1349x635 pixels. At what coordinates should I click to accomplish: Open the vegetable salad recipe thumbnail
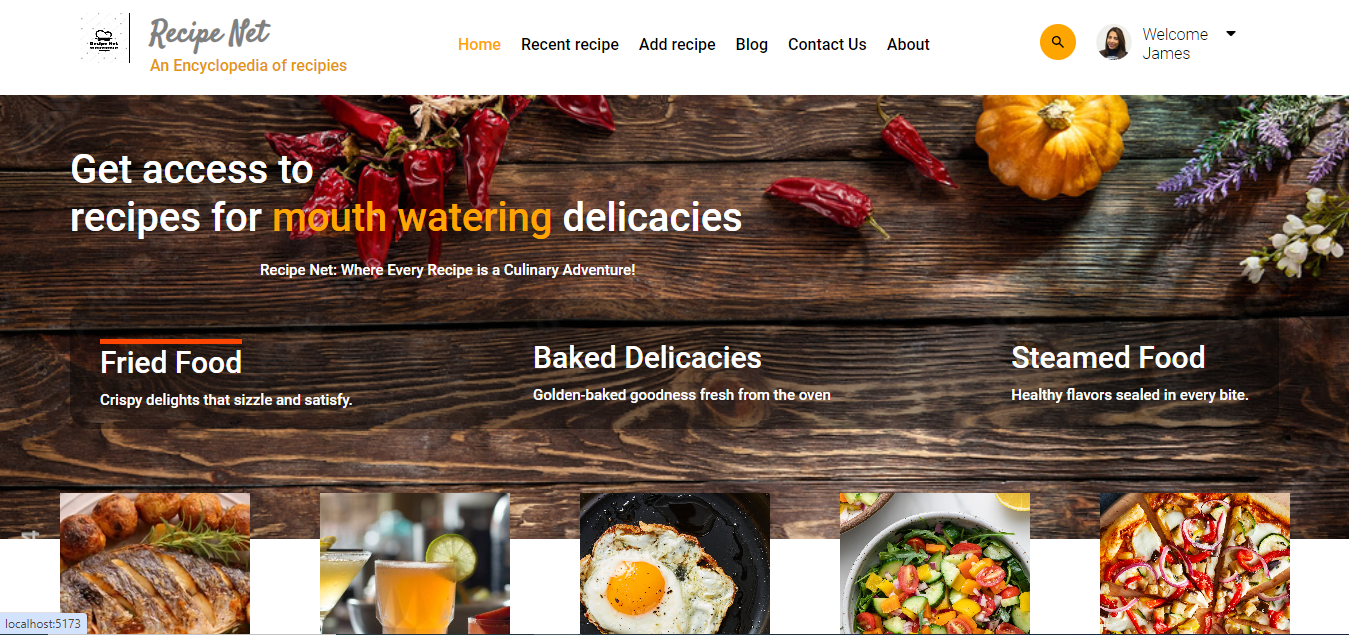[x=935, y=563]
